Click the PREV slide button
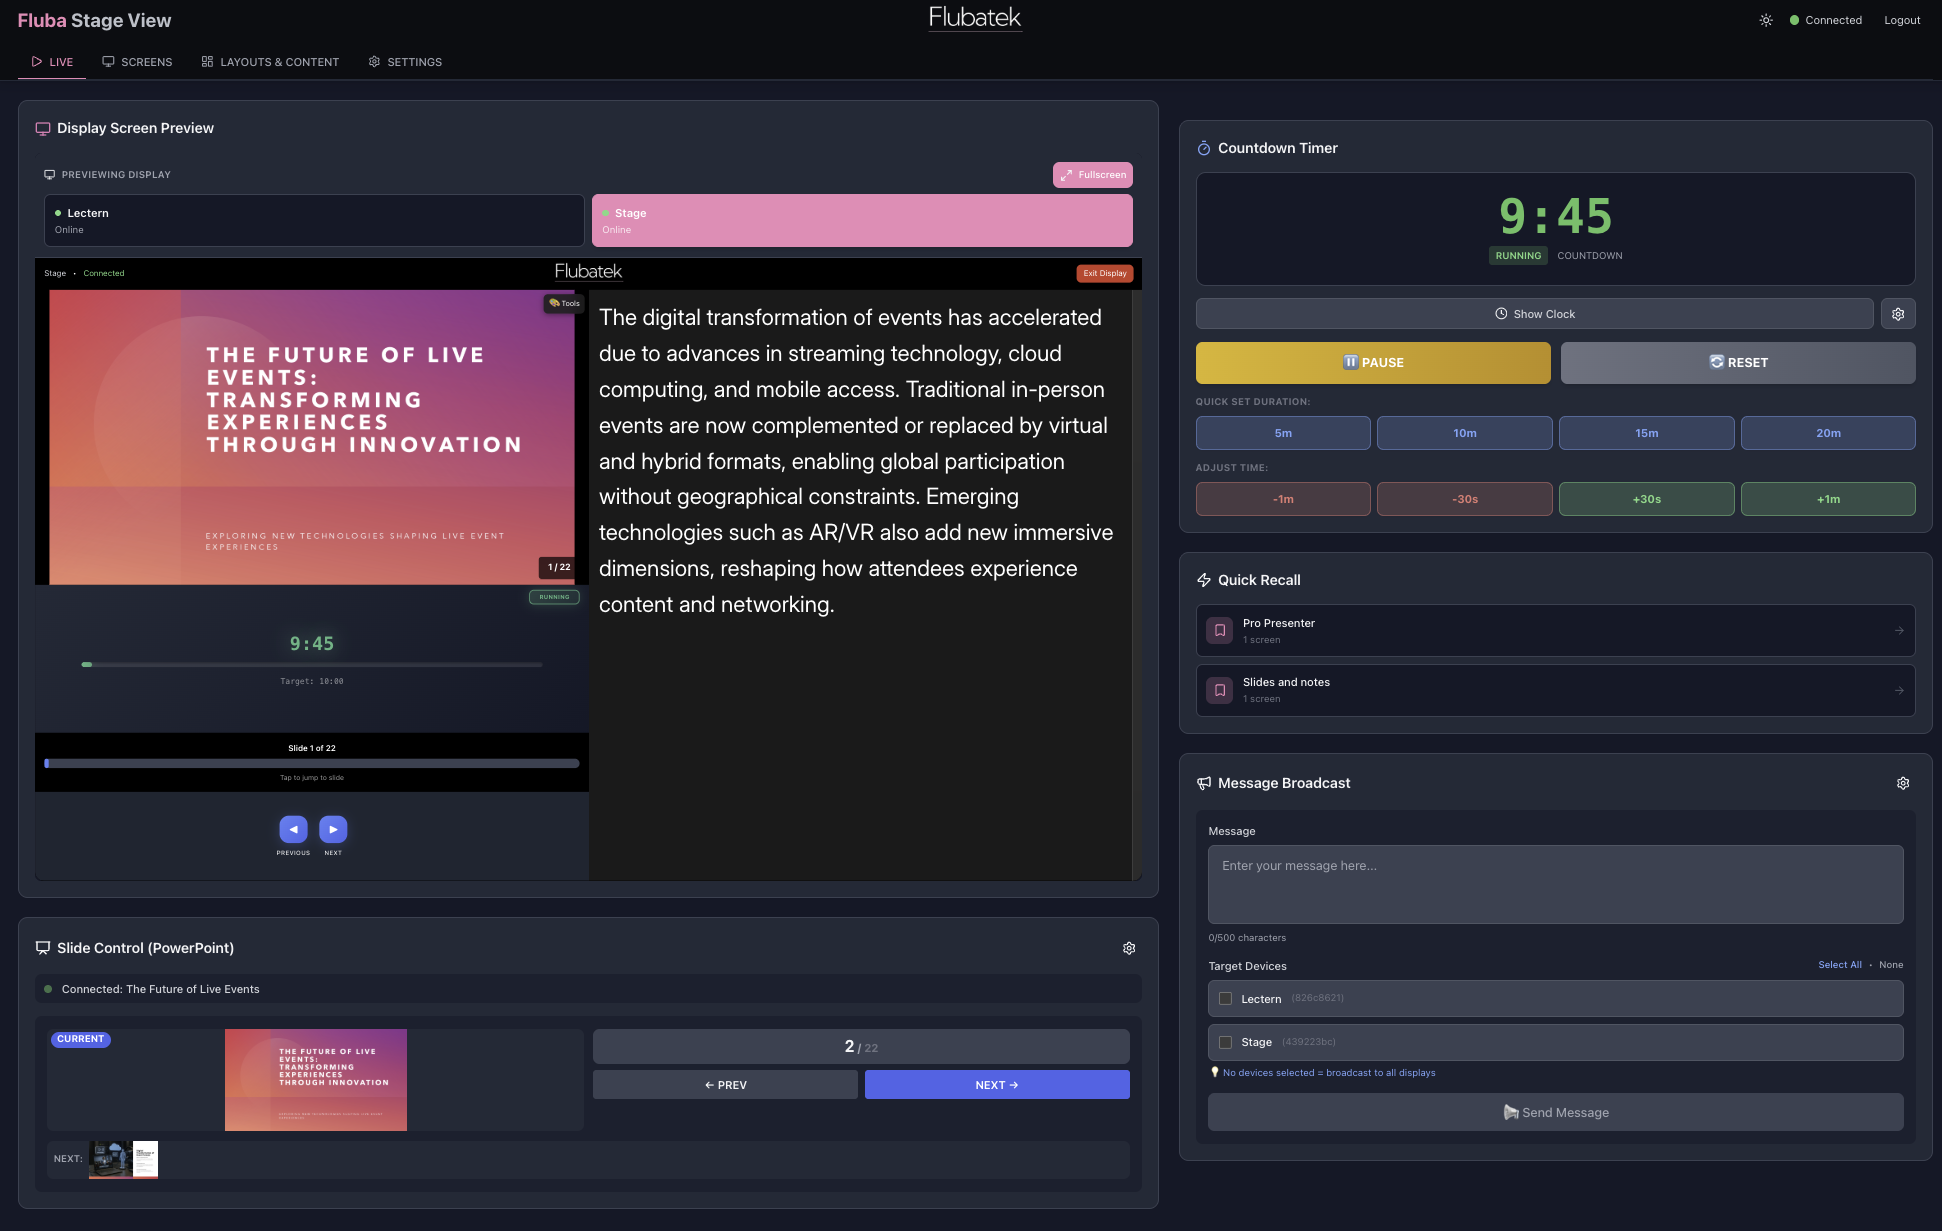This screenshot has width=1942, height=1231. pyautogui.click(x=725, y=1085)
